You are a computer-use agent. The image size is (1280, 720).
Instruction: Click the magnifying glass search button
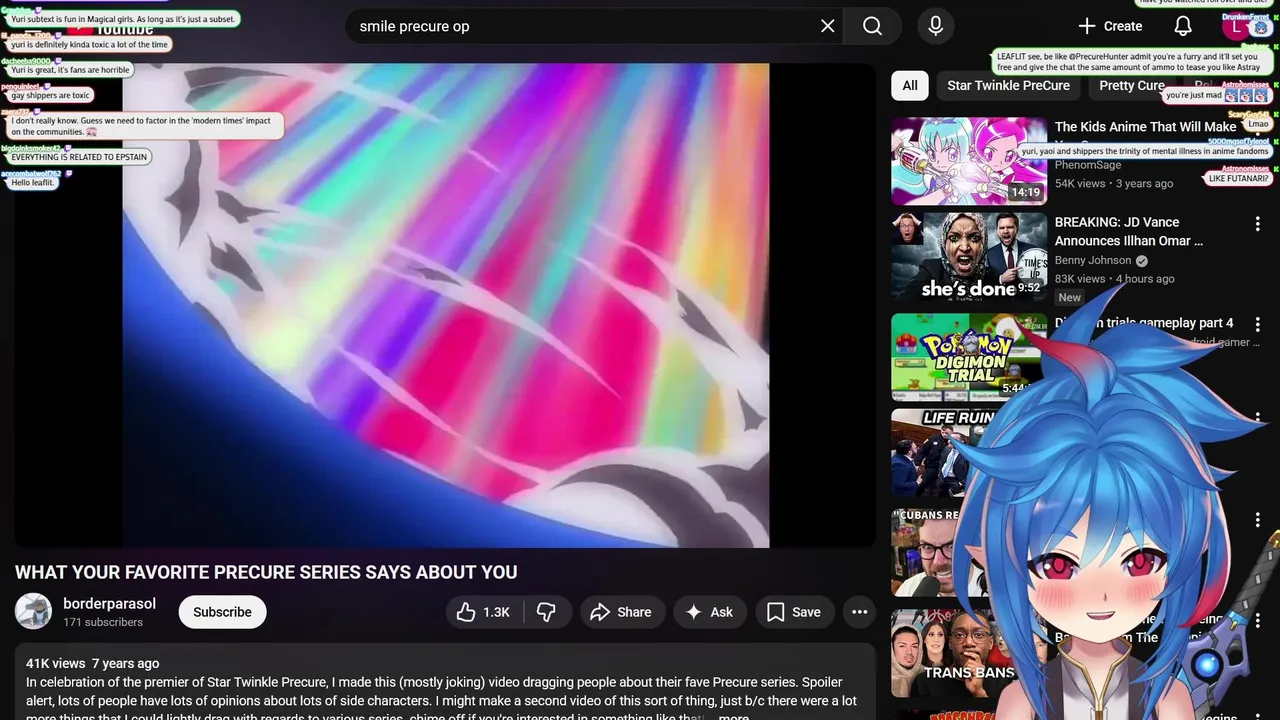pos(872,26)
